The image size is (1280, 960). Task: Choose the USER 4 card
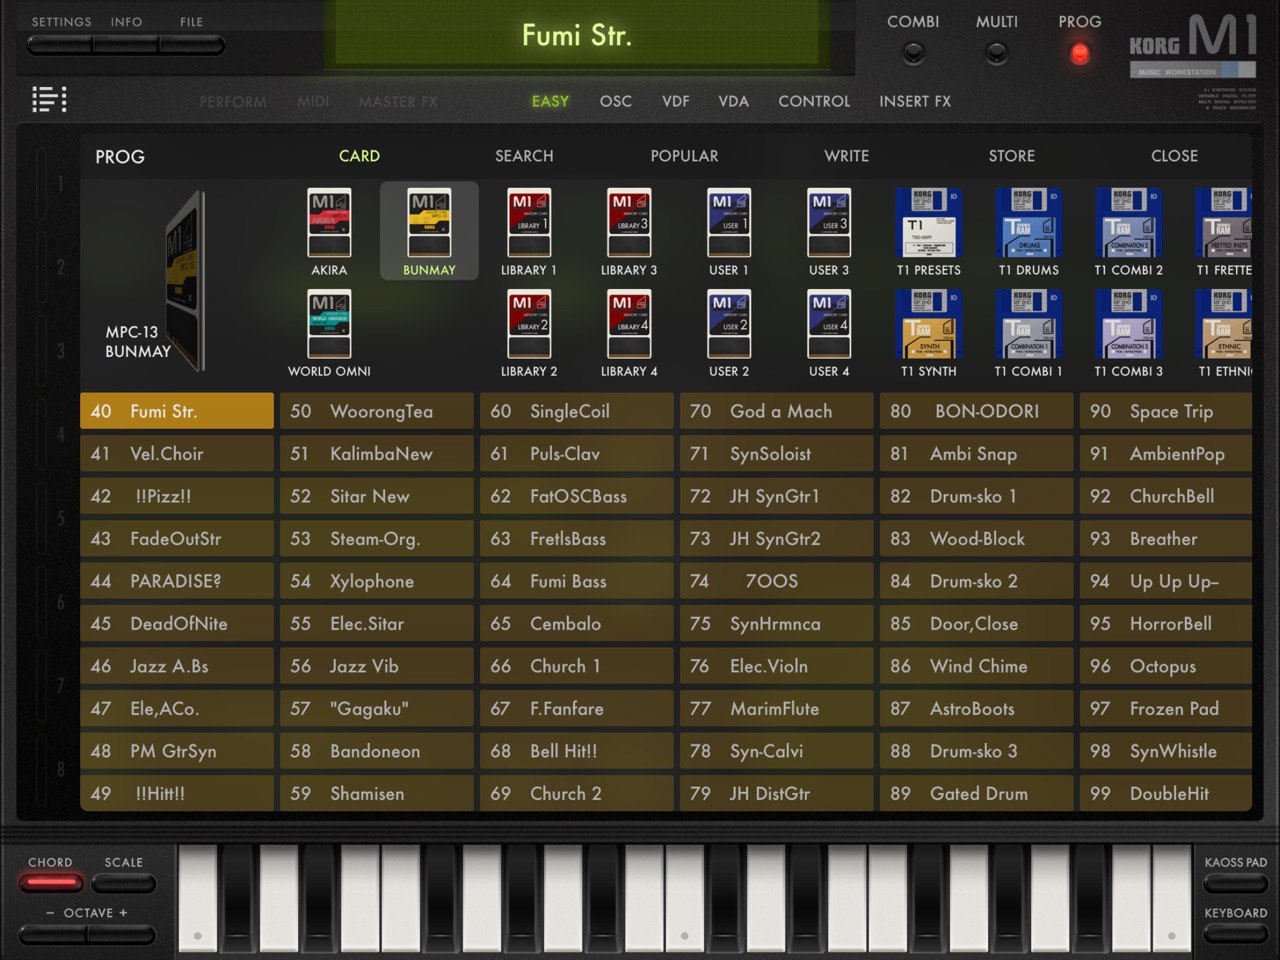(829, 332)
